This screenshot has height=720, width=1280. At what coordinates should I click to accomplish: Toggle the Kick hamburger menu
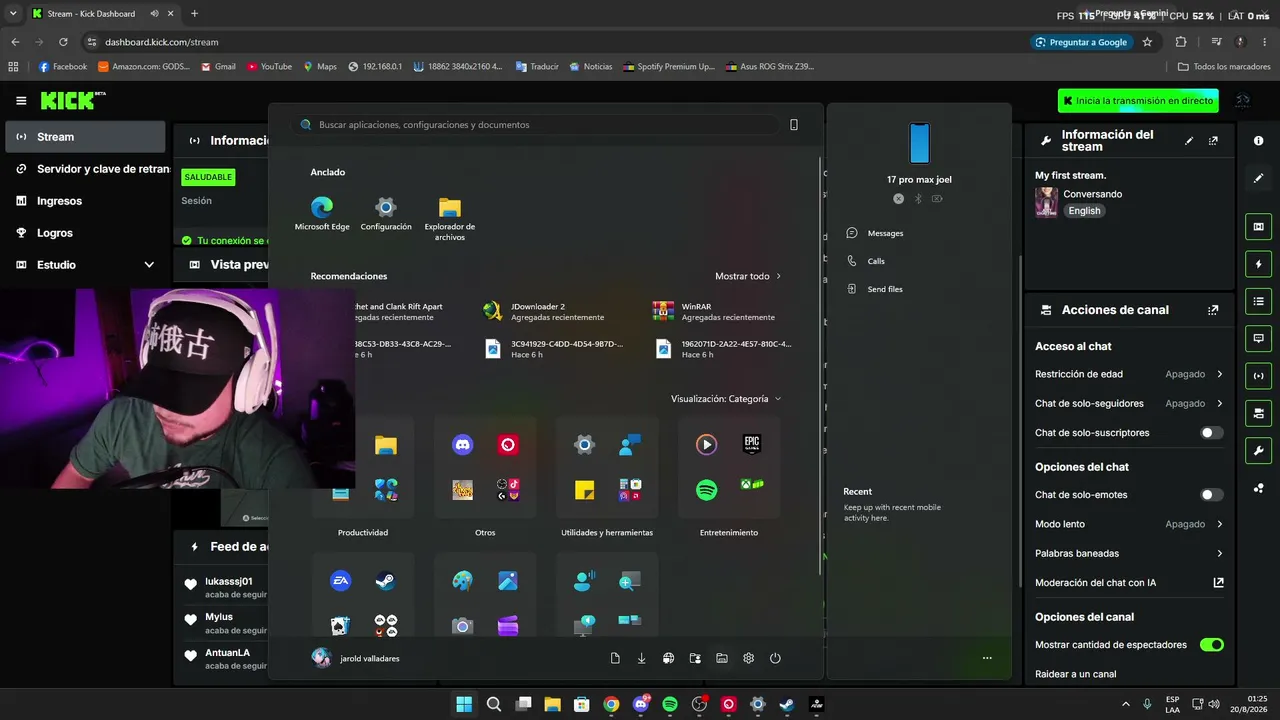point(21,101)
